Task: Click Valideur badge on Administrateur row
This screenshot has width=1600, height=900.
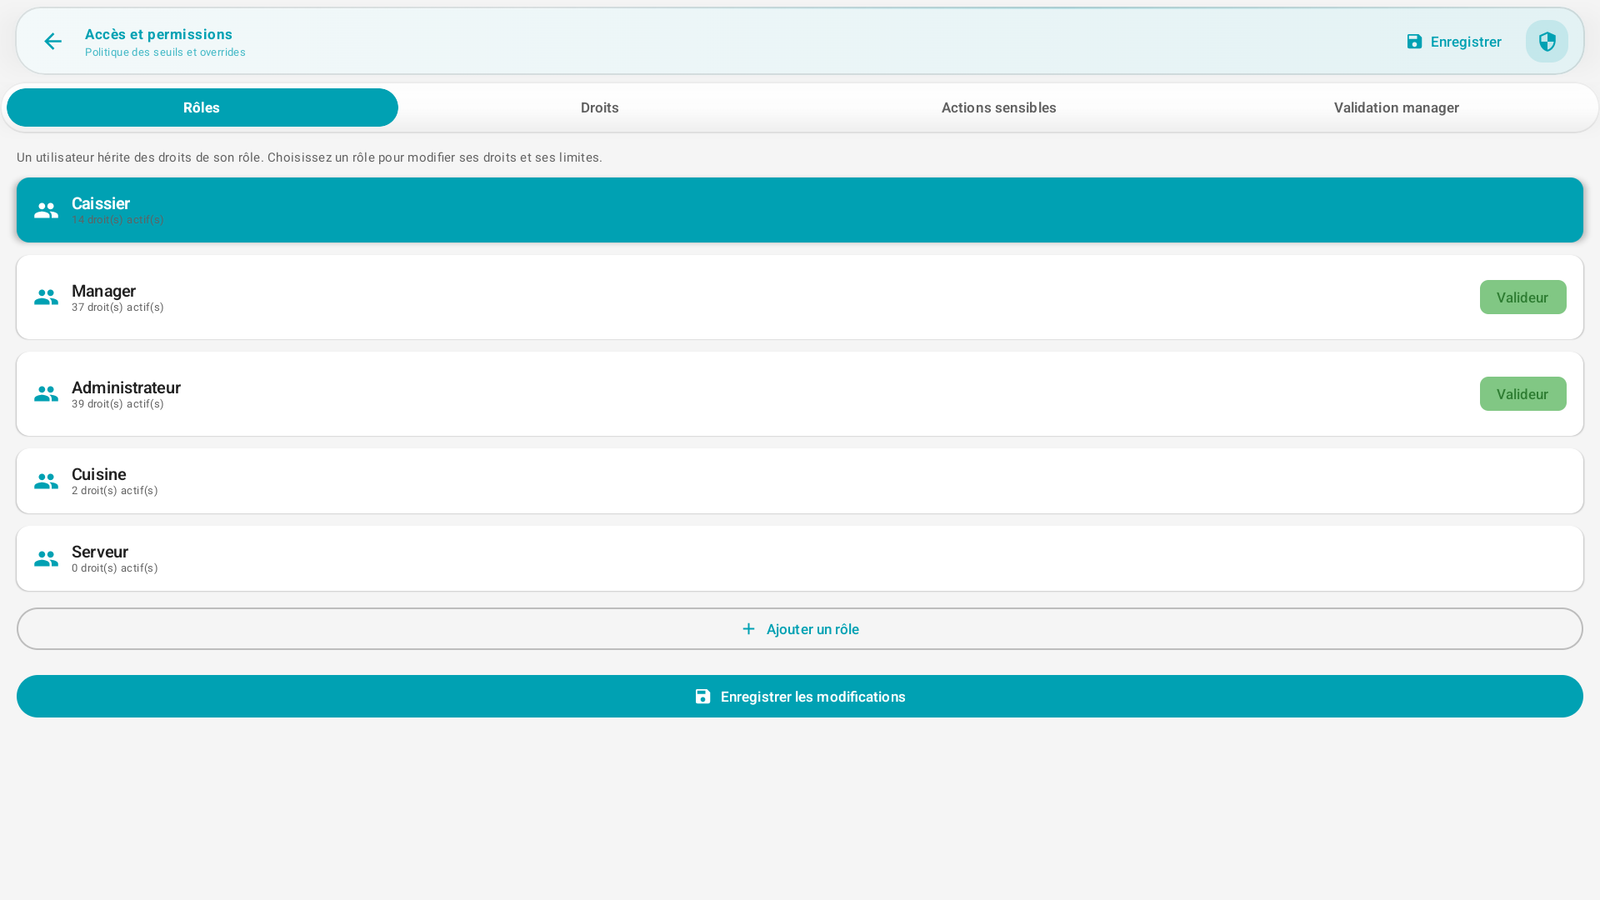Action: (x=1522, y=394)
